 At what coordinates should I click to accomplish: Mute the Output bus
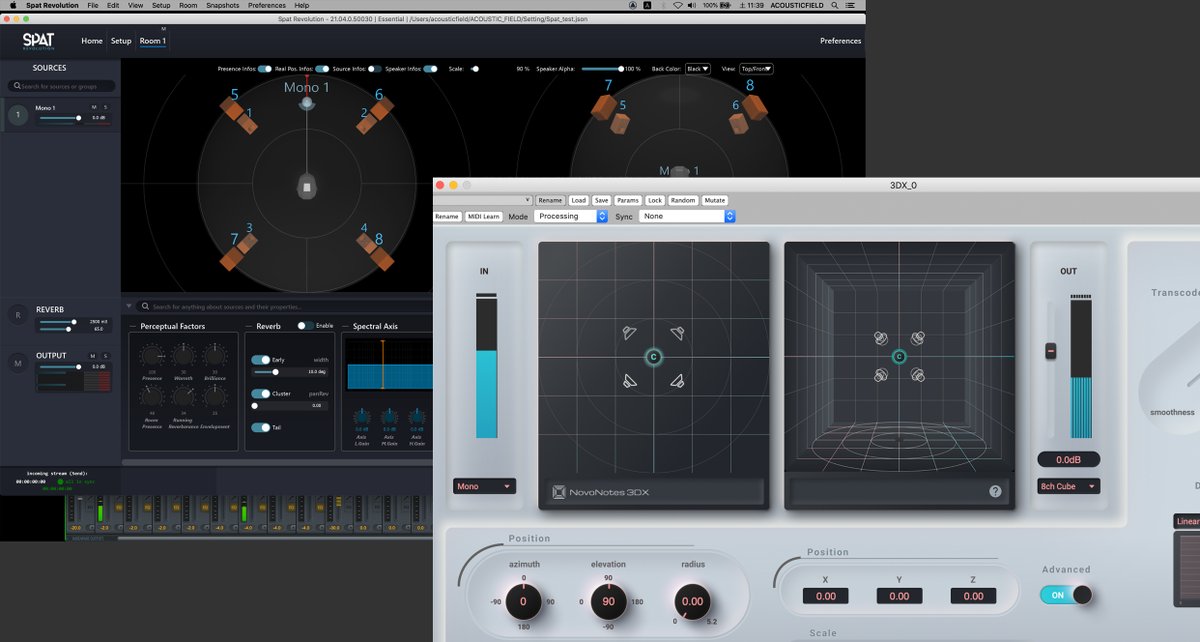click(94, 356)
